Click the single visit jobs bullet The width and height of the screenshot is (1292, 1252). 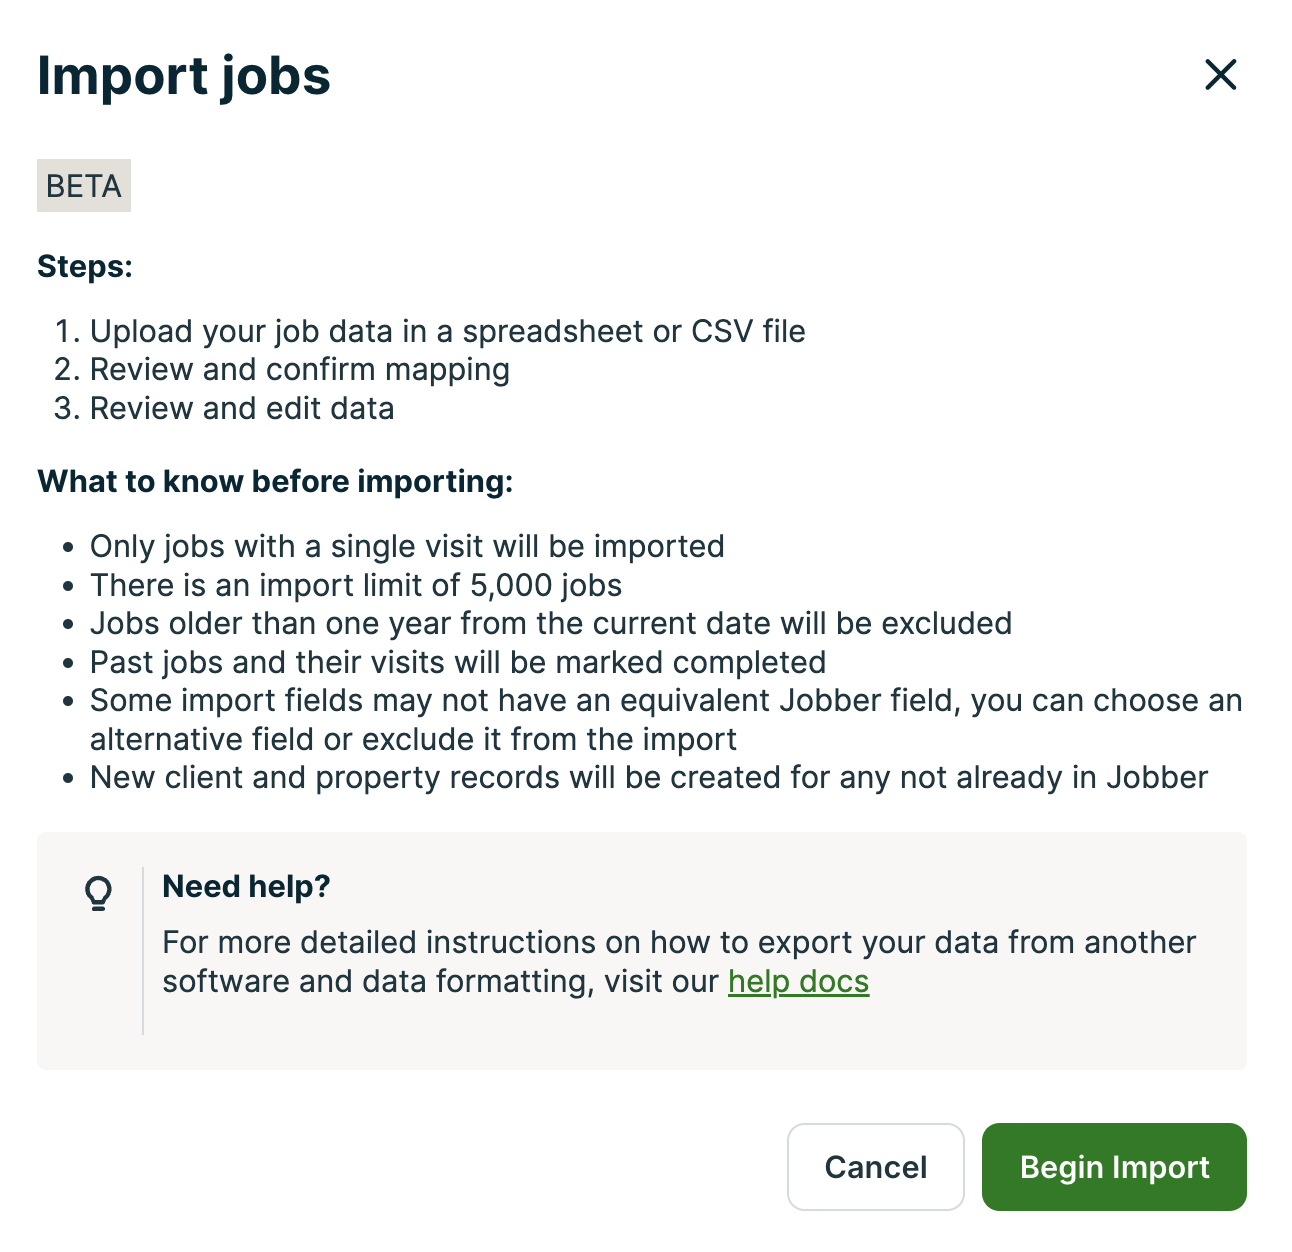pyautogui.click(x=407, y=547)
